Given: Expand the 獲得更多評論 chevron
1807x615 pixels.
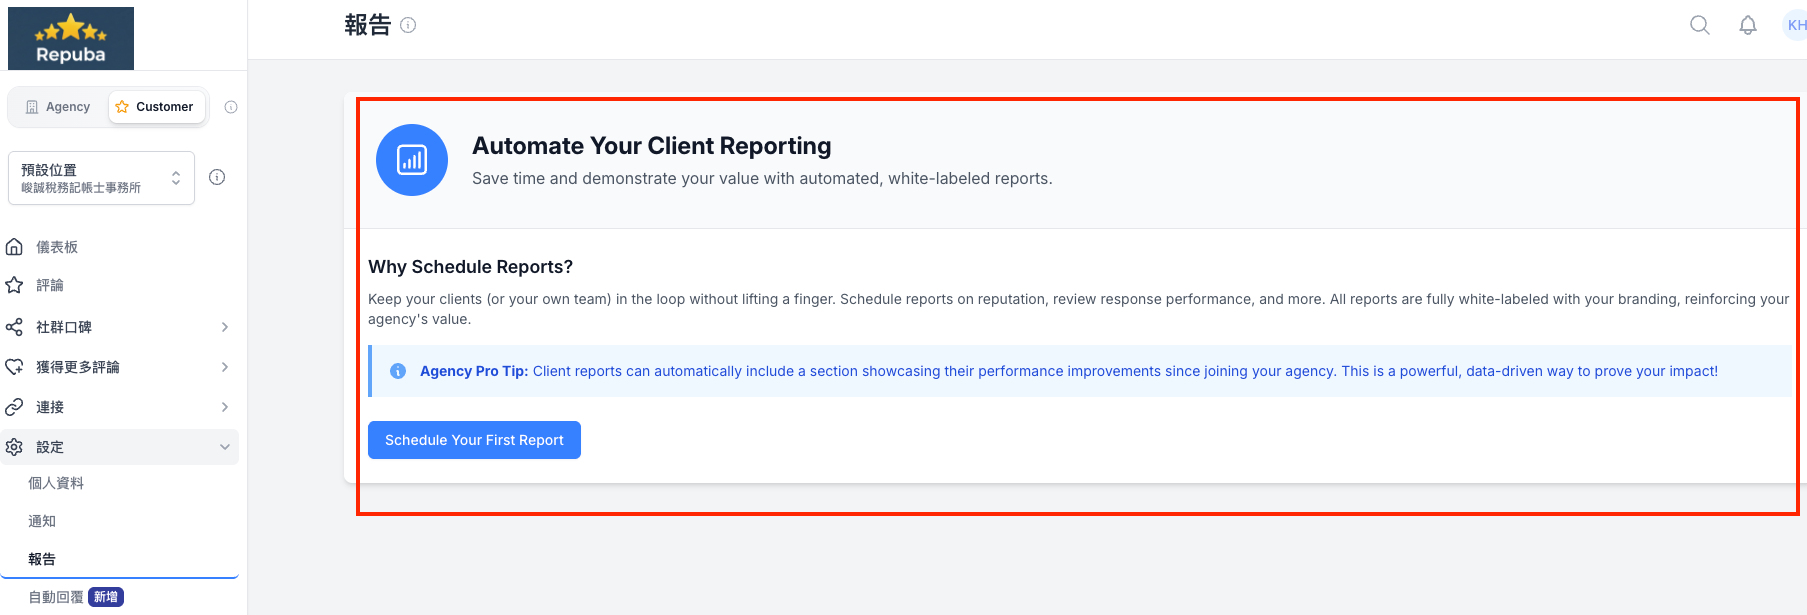Looking at the screenshot, I should pyautogui.click(x=225, y=367).
